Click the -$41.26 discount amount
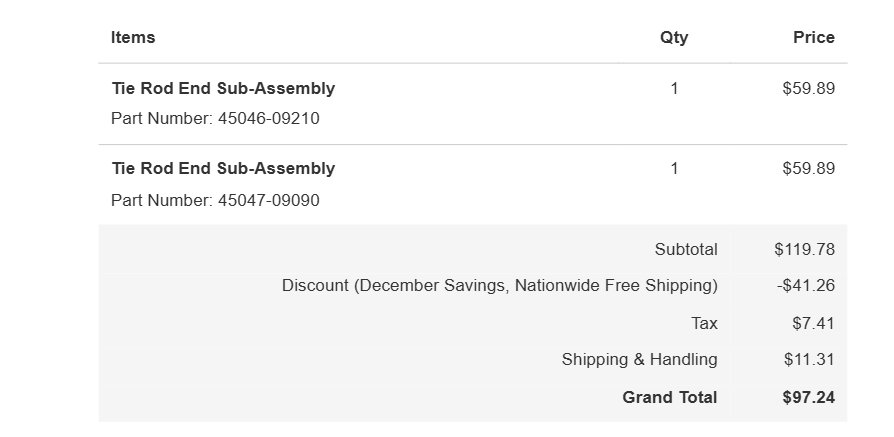894x437 pixels. click(806, 285)
